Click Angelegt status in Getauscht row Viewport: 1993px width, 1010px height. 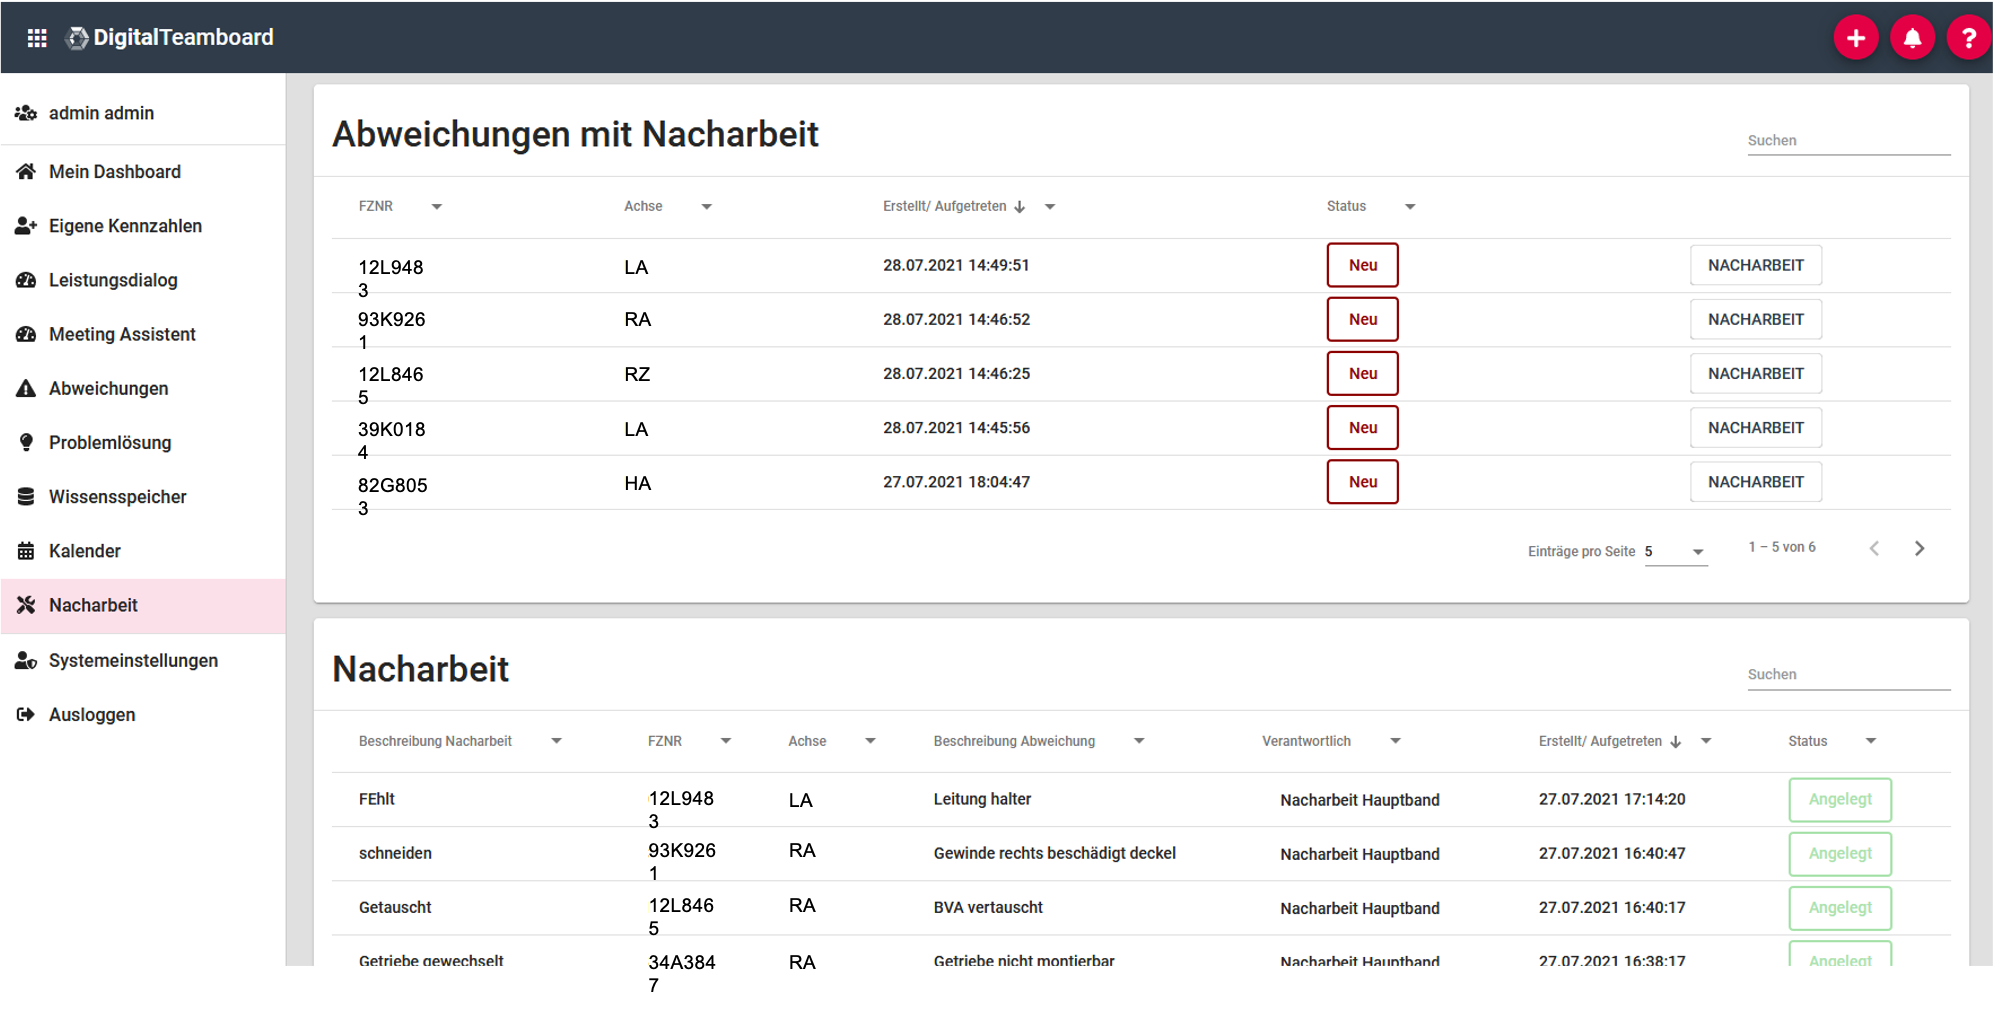[1840, 907]
